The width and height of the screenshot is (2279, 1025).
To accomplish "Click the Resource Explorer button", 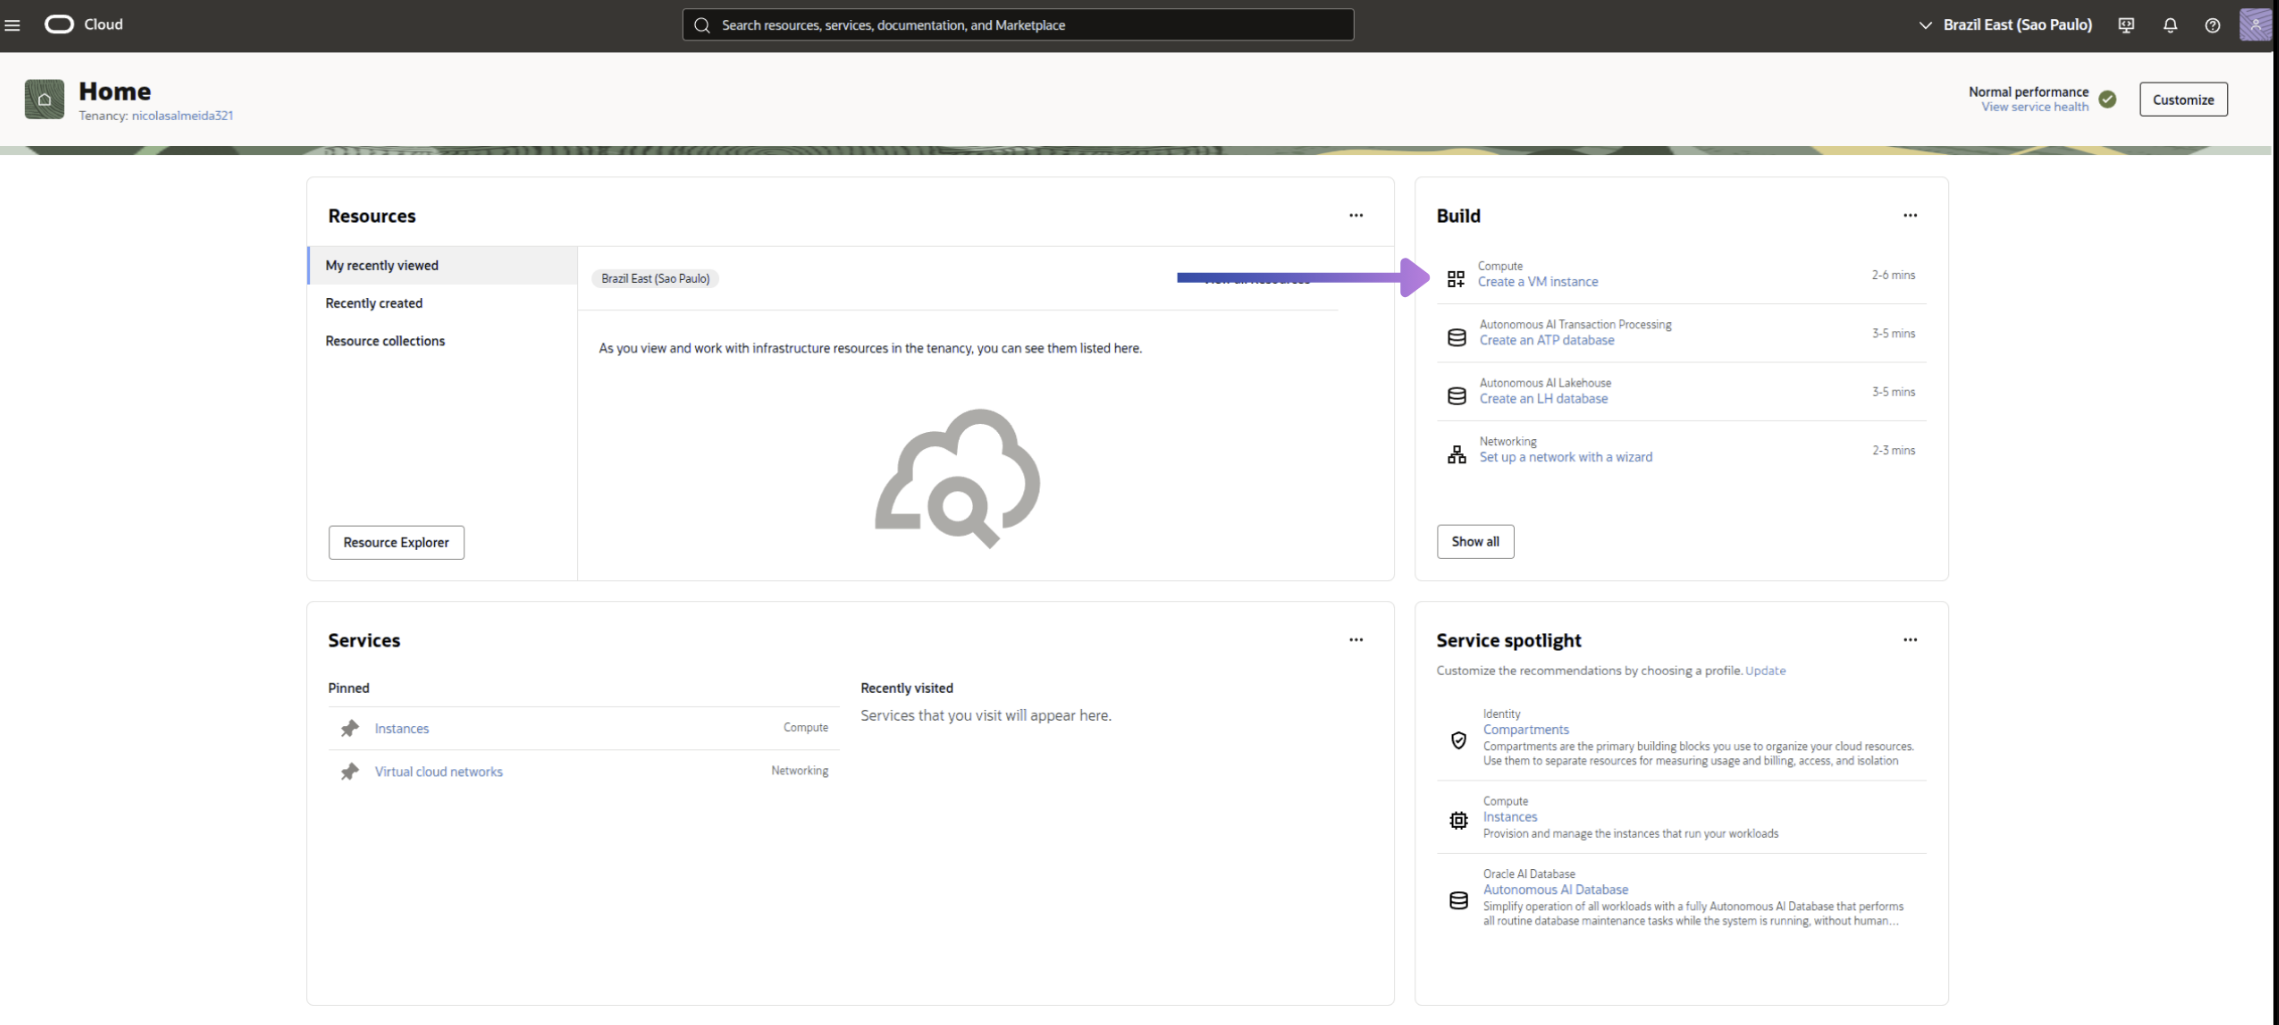I will 396,541.
